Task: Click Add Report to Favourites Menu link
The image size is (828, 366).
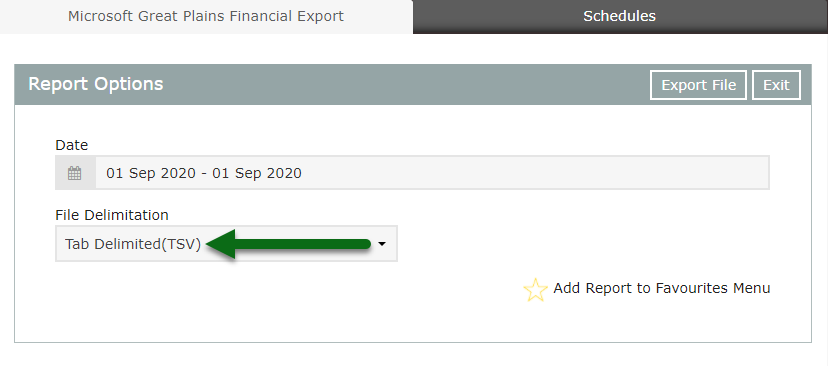Action: point(662,288)
